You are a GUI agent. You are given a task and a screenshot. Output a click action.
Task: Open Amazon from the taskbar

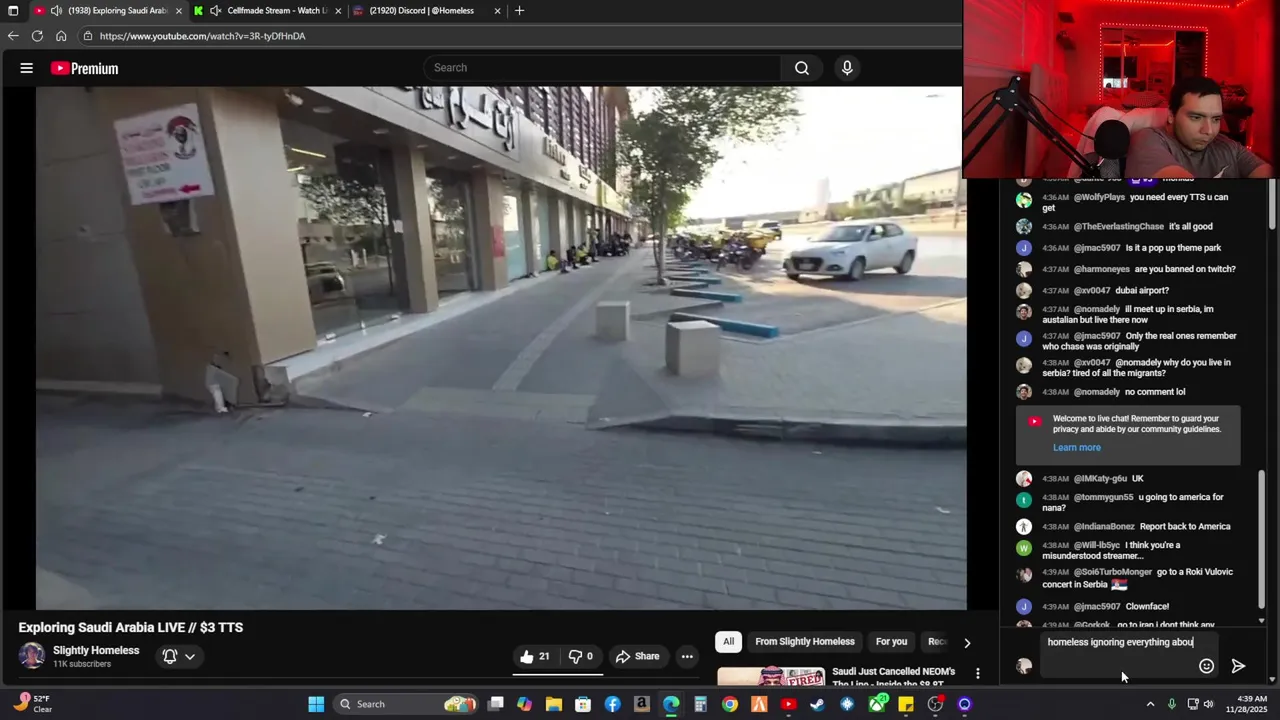642,704
